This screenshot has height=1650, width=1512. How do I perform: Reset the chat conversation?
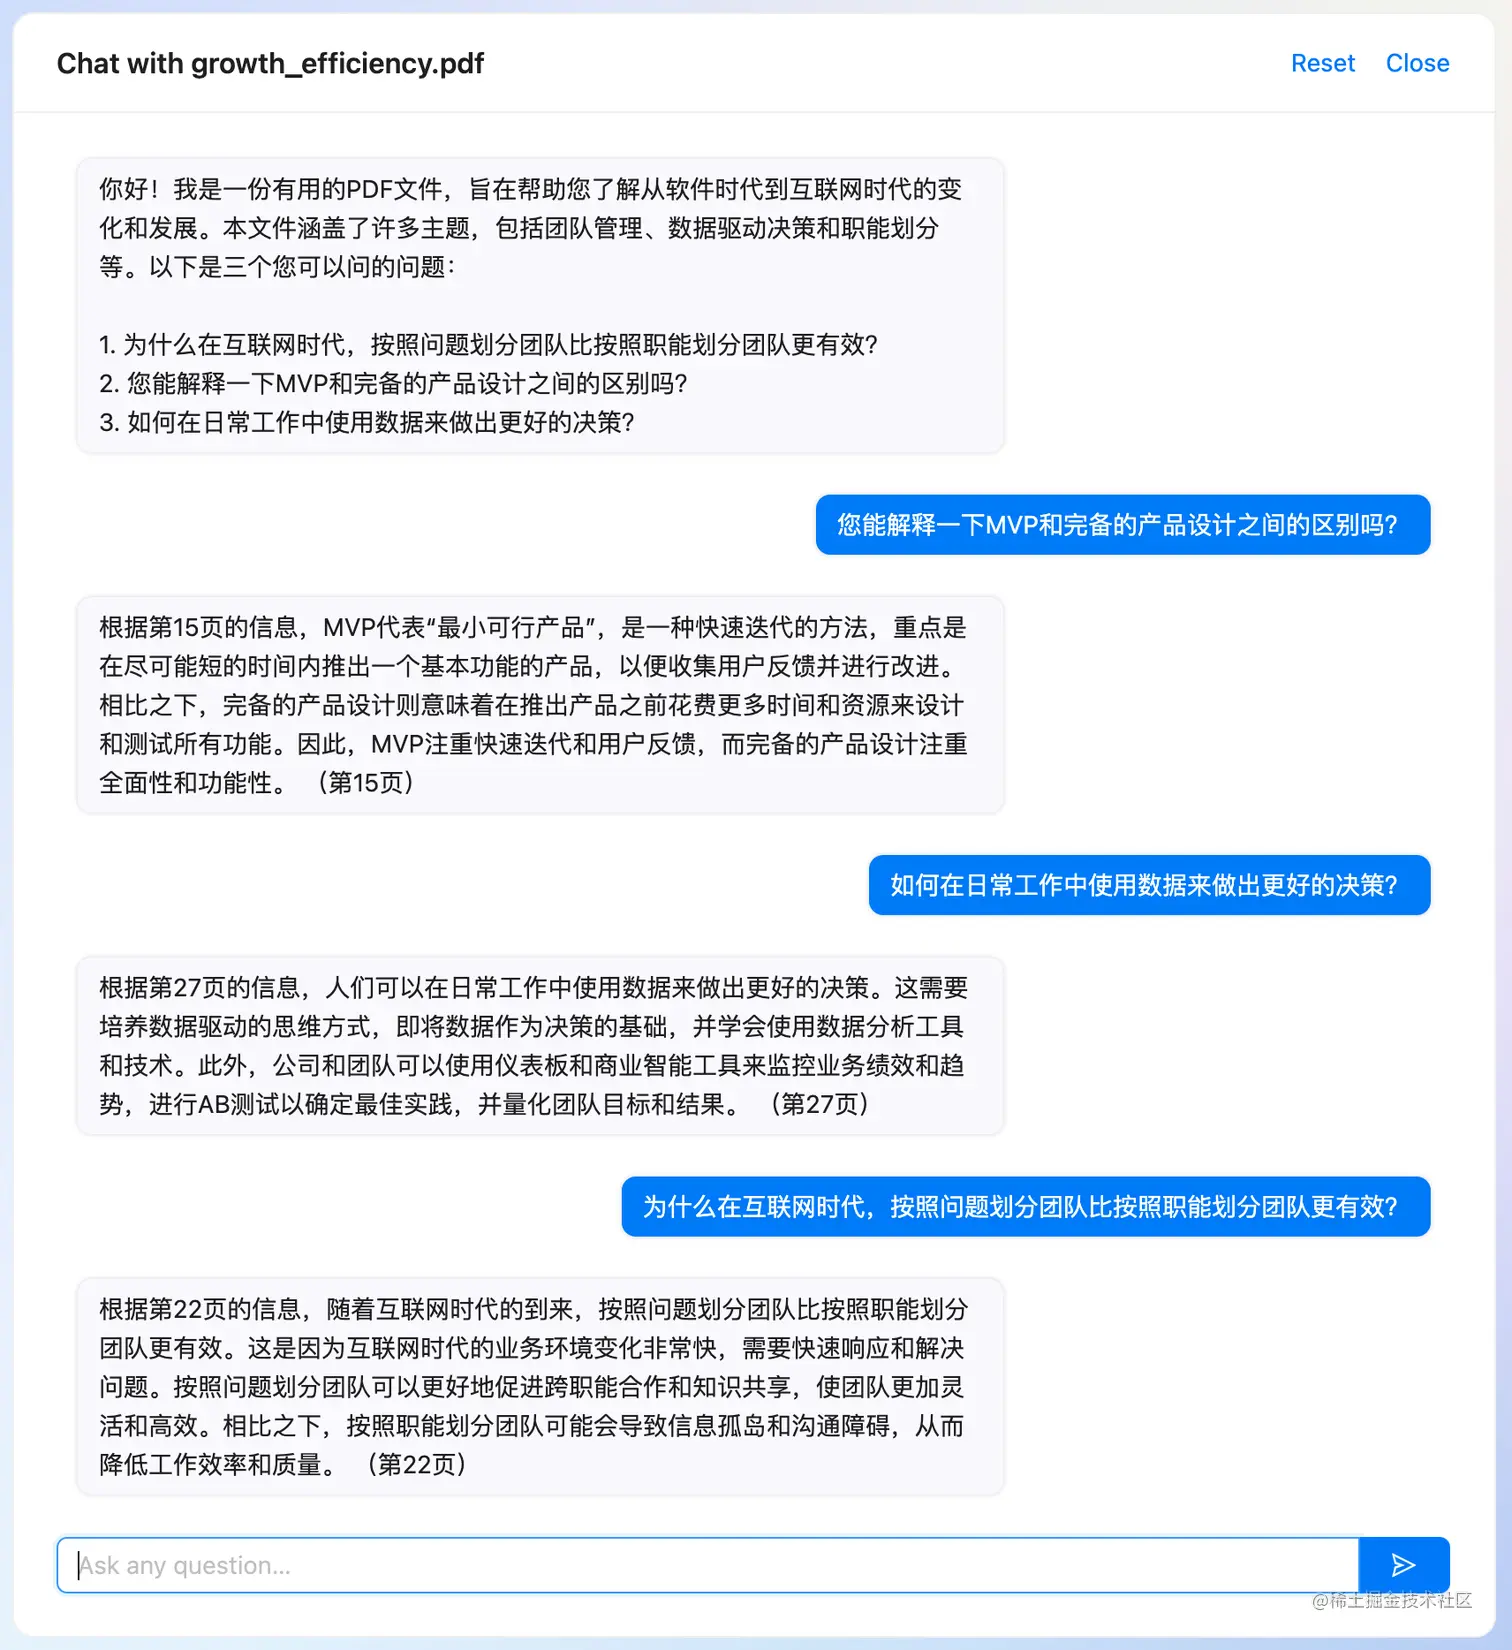coord(1322,63)
